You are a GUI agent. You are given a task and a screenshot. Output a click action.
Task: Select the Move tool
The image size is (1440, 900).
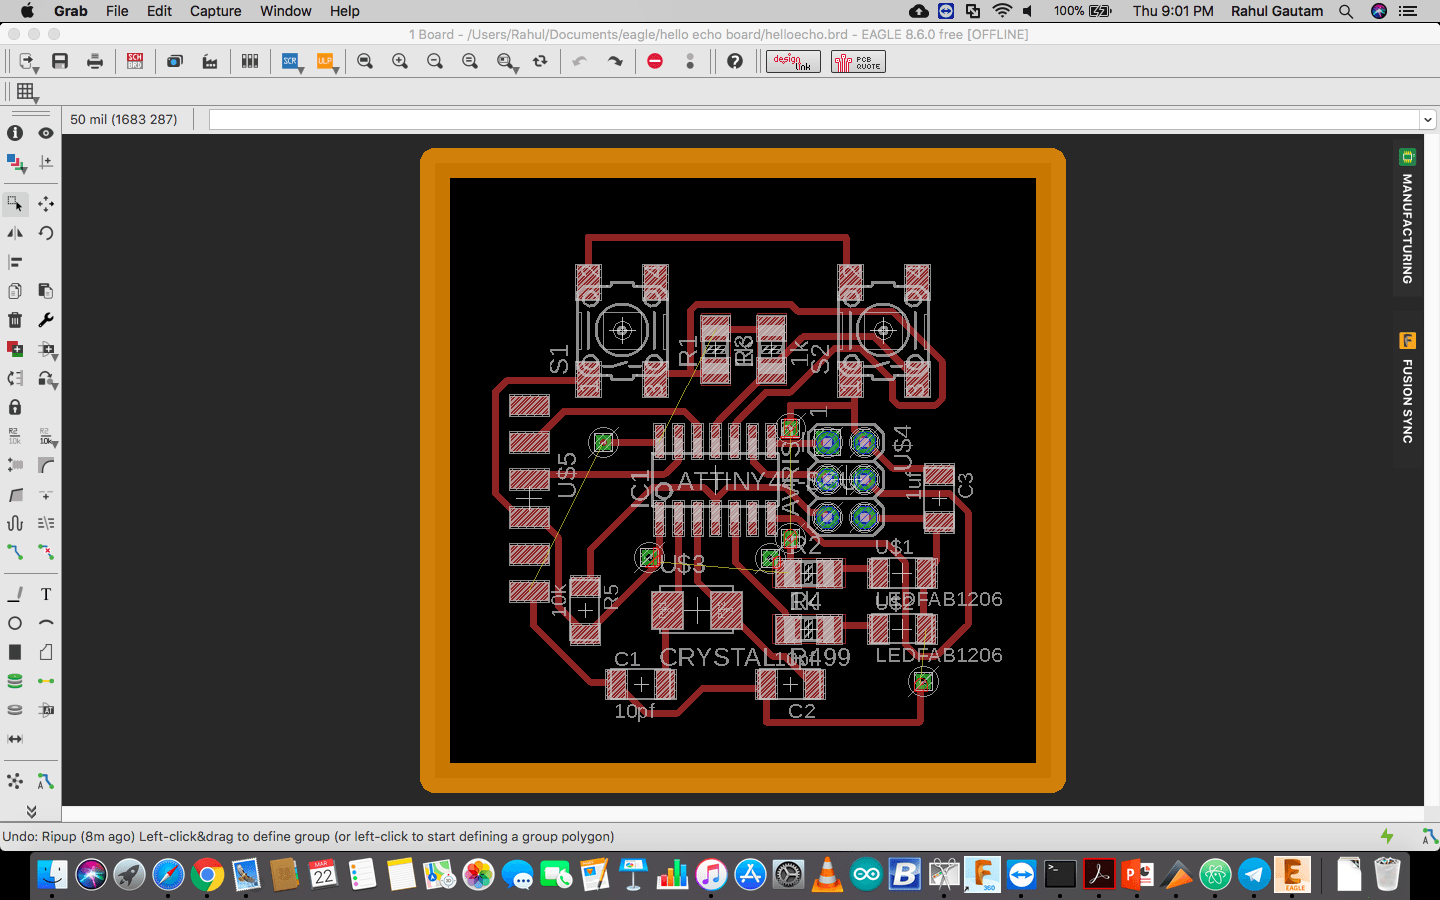46,204
